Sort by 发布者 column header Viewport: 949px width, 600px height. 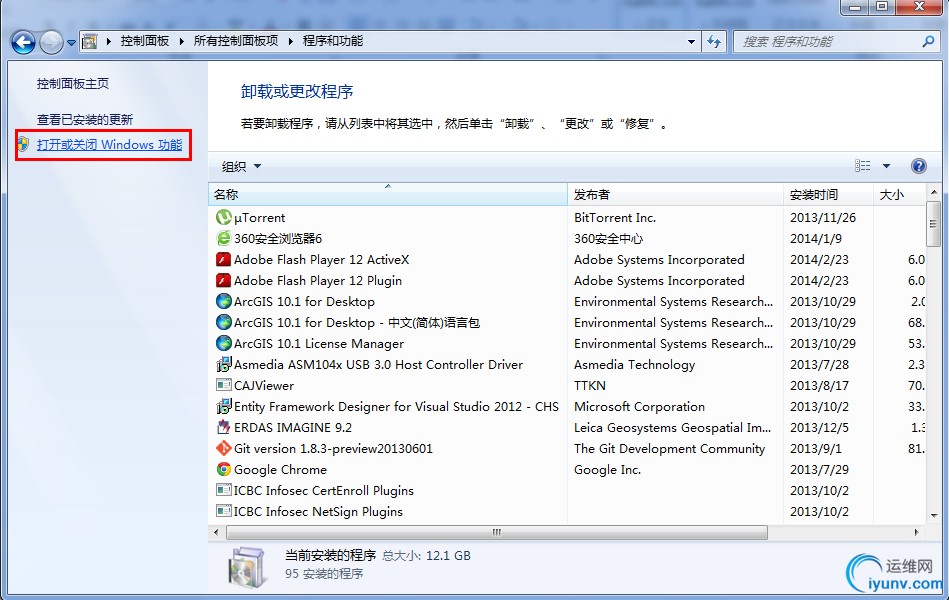[x=675, y=194]
